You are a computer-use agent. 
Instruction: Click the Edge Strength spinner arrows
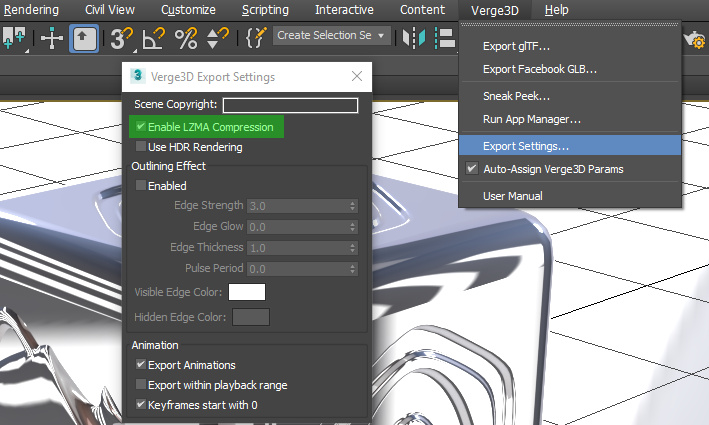(x=353, y=206)
